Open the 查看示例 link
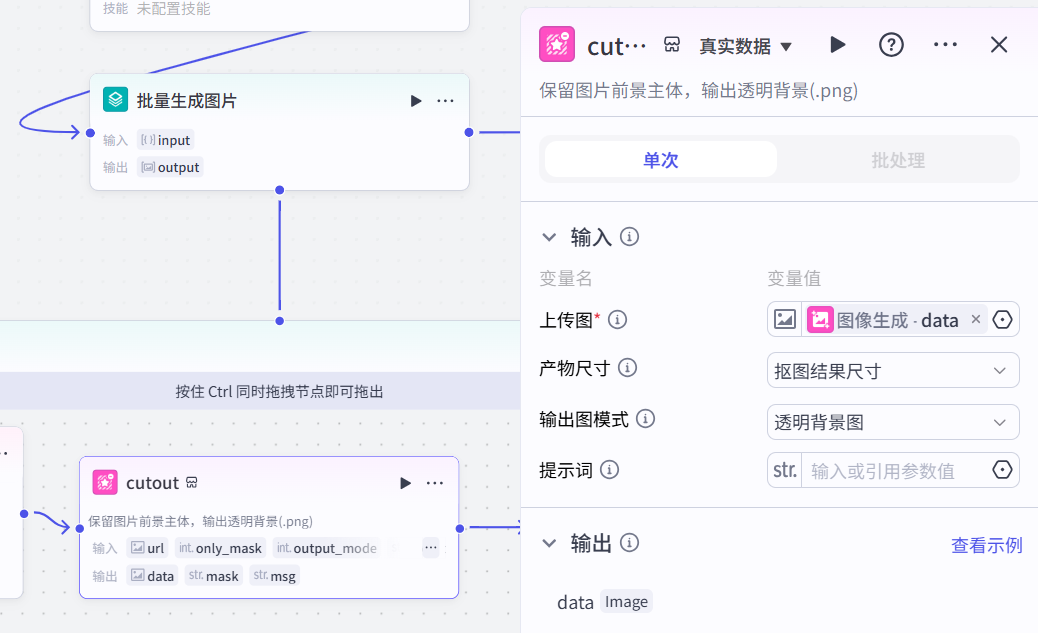Viewport: 1038px width, 633px height. [986, 545]
